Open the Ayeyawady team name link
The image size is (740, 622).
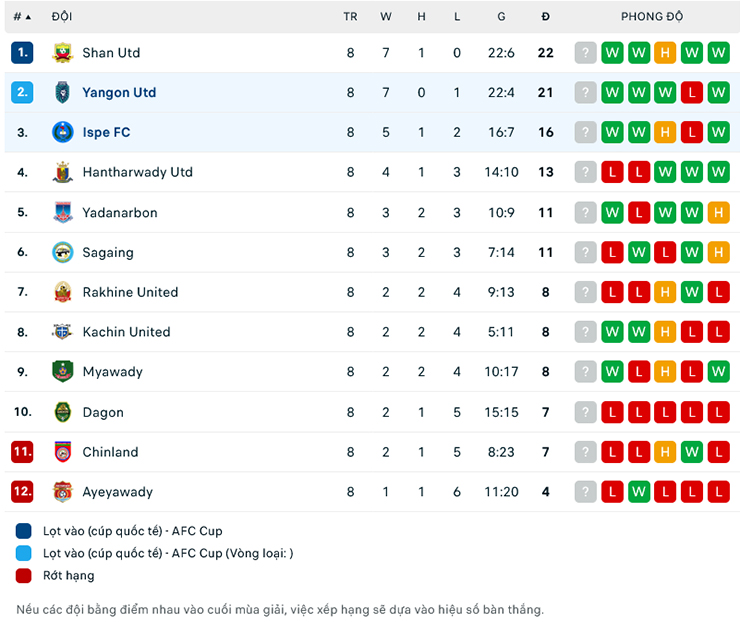(x=117, y=492)
